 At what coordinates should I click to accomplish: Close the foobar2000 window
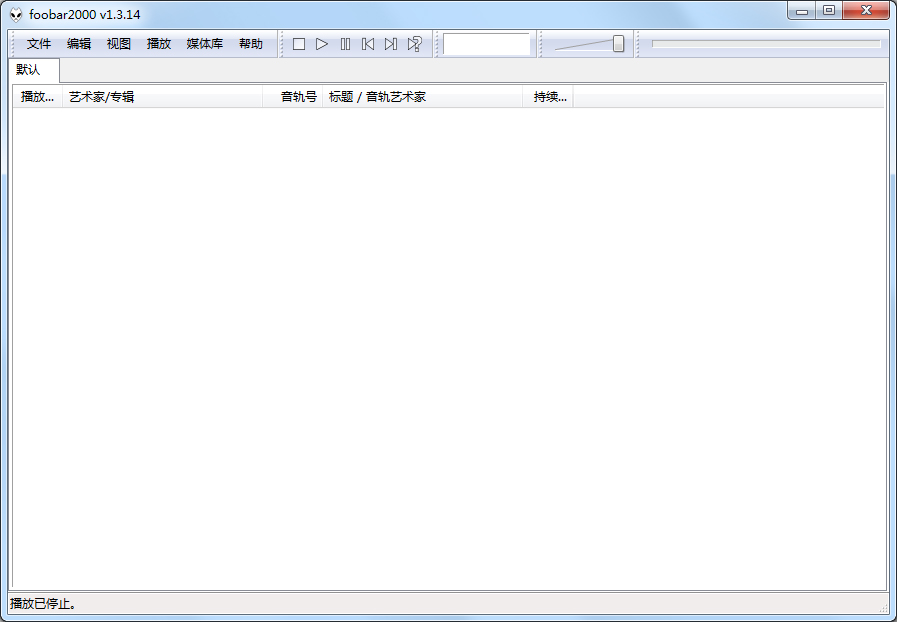[x=866, y=10]
